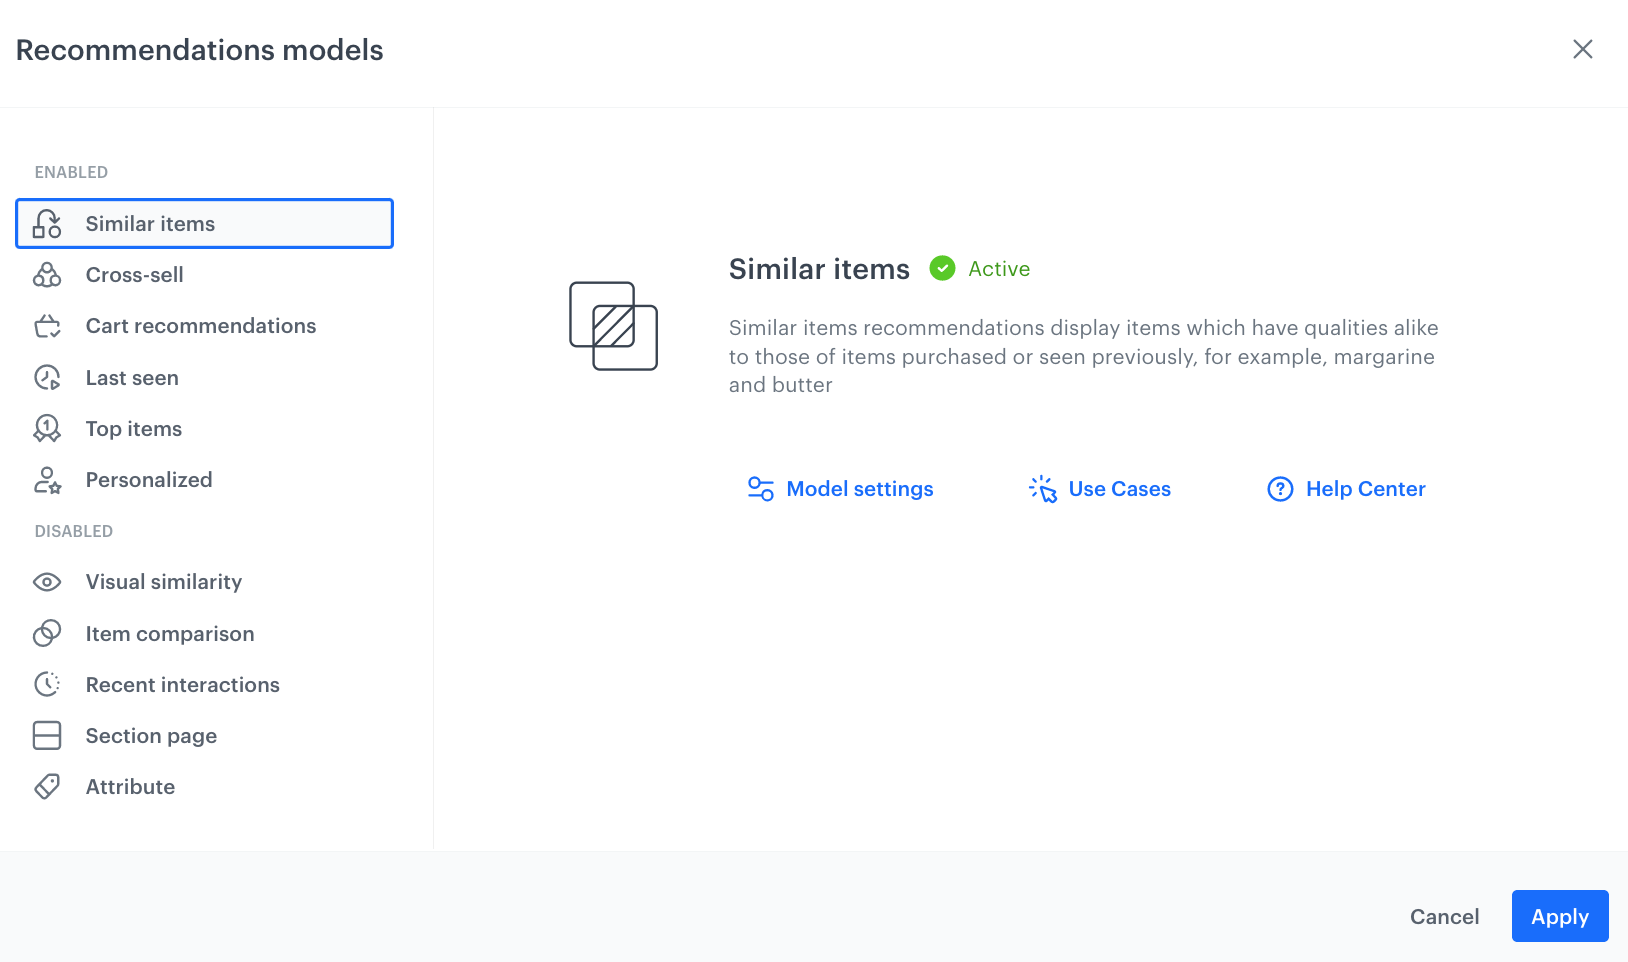Select the Personalized user-star icon
The image size is (1628, 962).
47,479
